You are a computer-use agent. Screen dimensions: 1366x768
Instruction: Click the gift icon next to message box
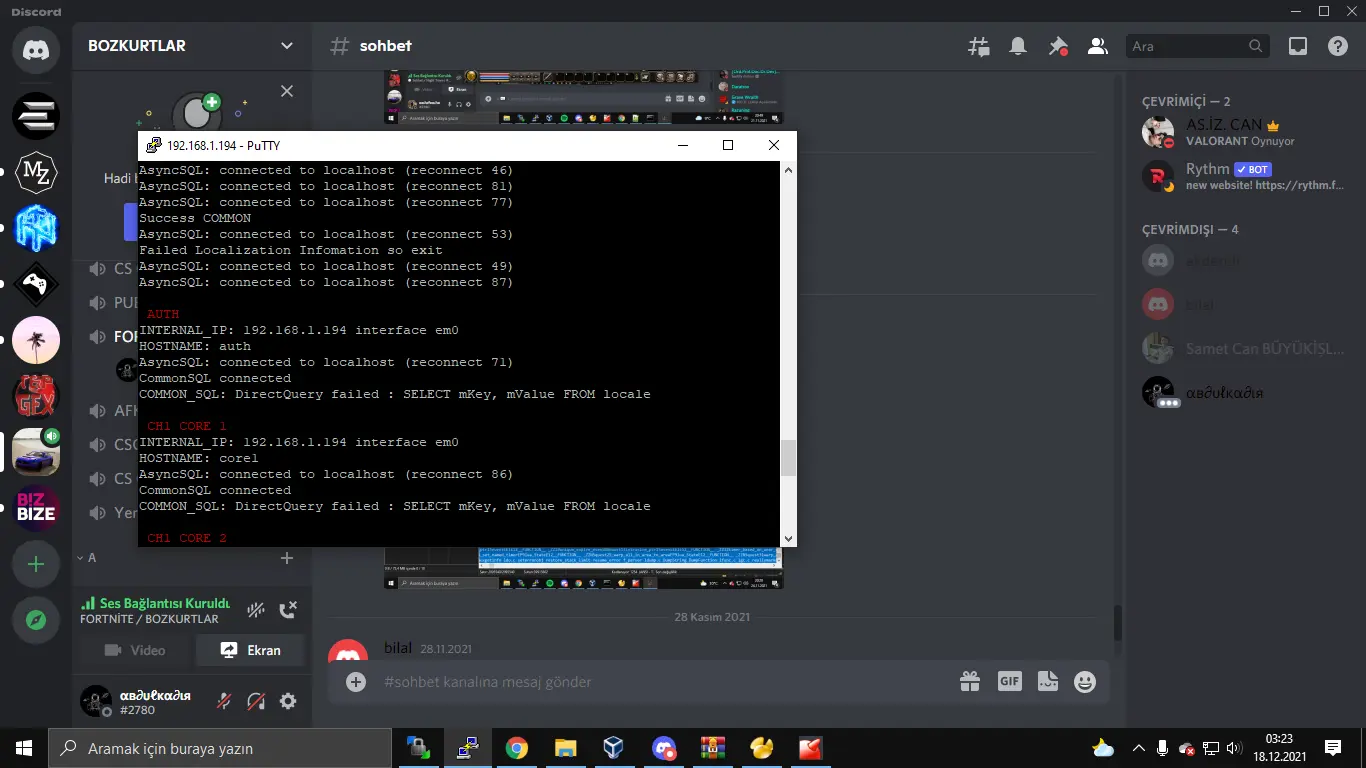point(970,681)
